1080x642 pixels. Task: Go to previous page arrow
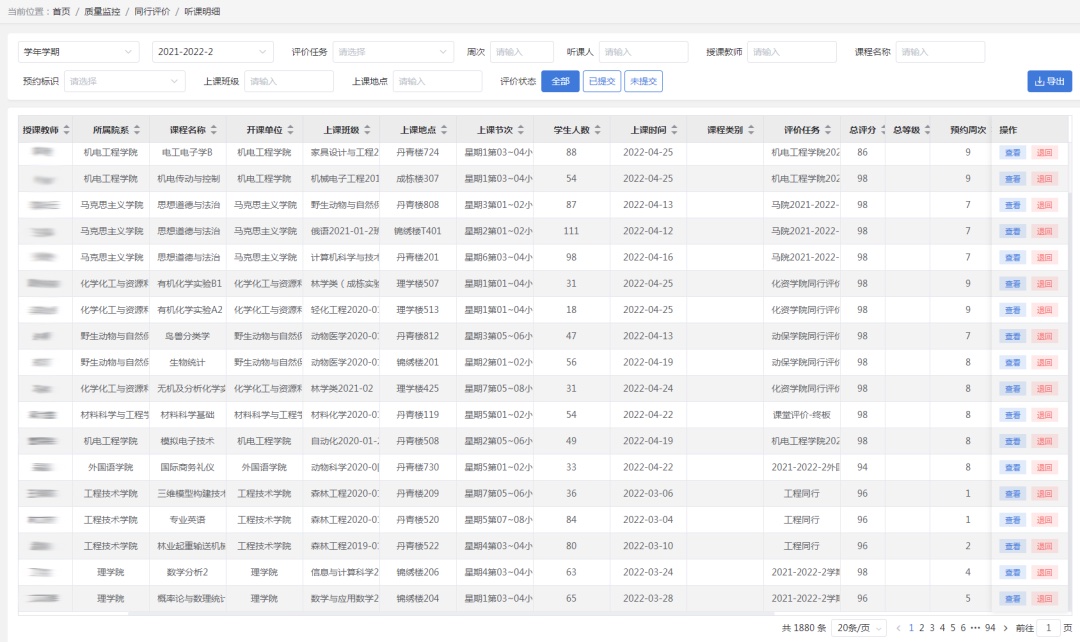[x=898, y=628]
